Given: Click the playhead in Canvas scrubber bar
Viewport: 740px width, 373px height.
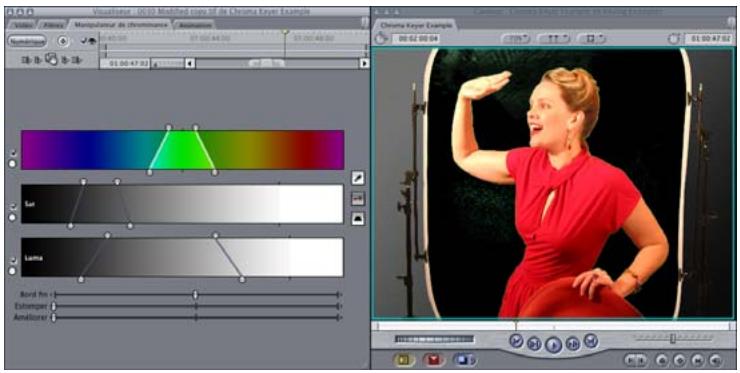Looking at the screenshot, I should tap(516, 325).
